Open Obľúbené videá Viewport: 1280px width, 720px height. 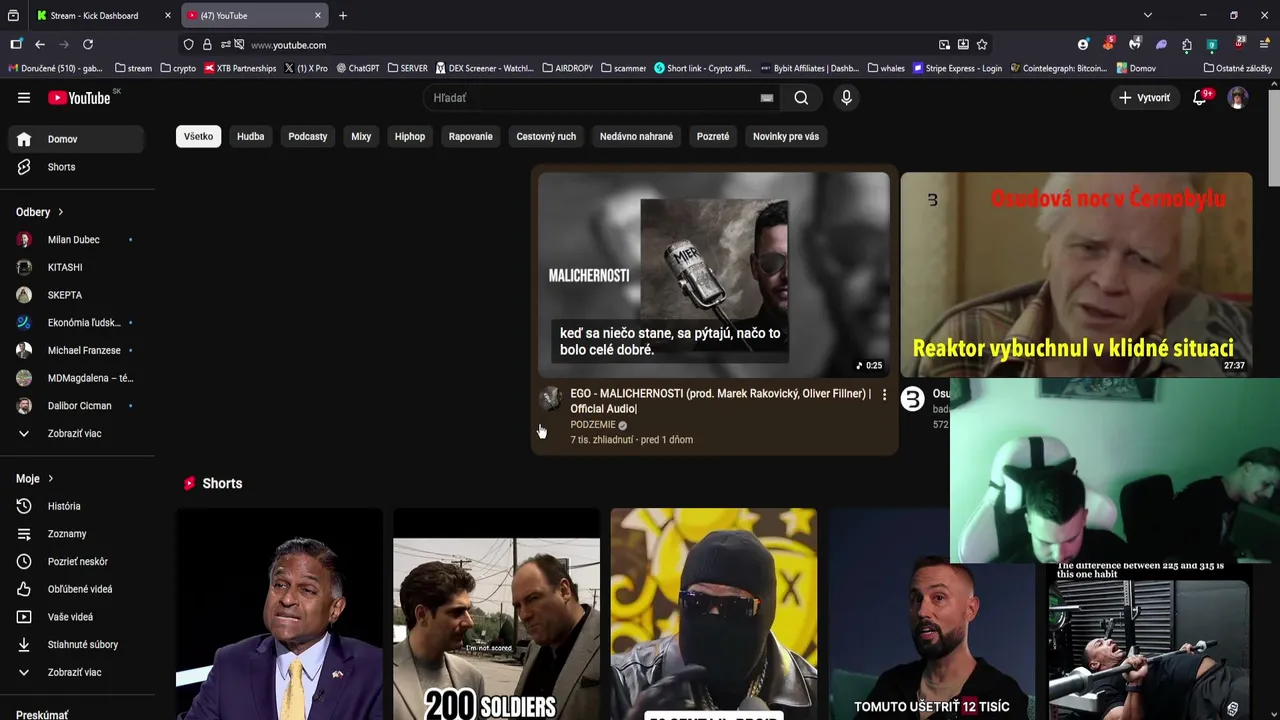(76, 589)
